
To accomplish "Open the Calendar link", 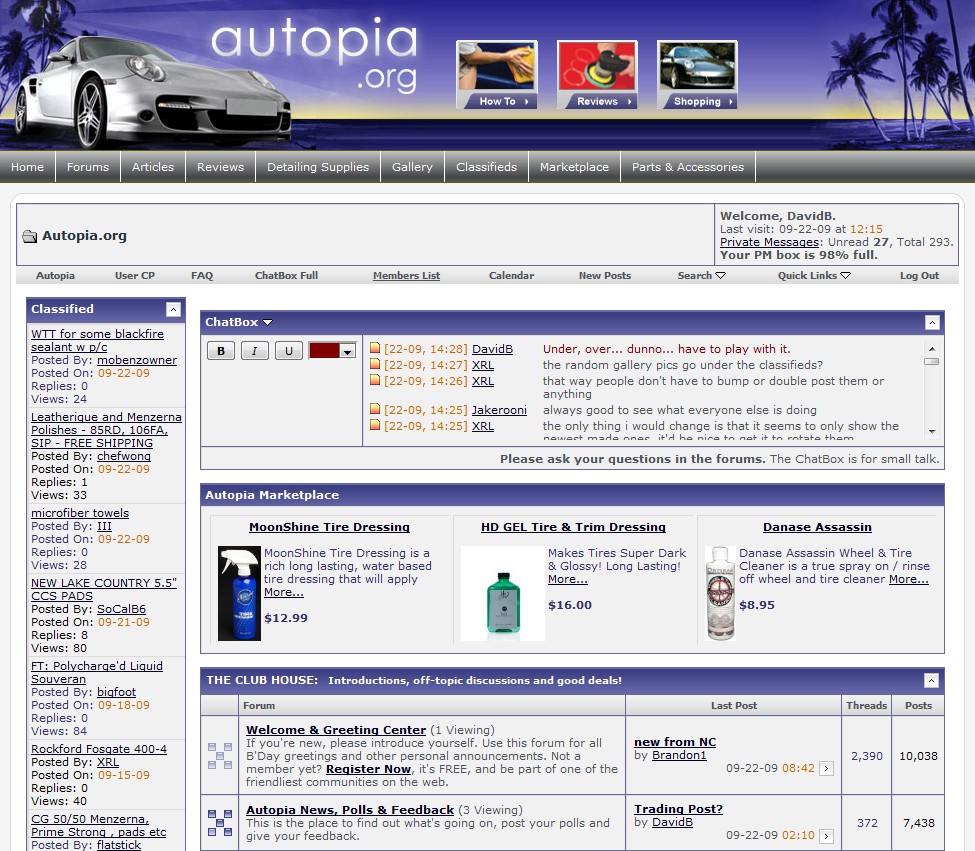I will coord(511,275).
